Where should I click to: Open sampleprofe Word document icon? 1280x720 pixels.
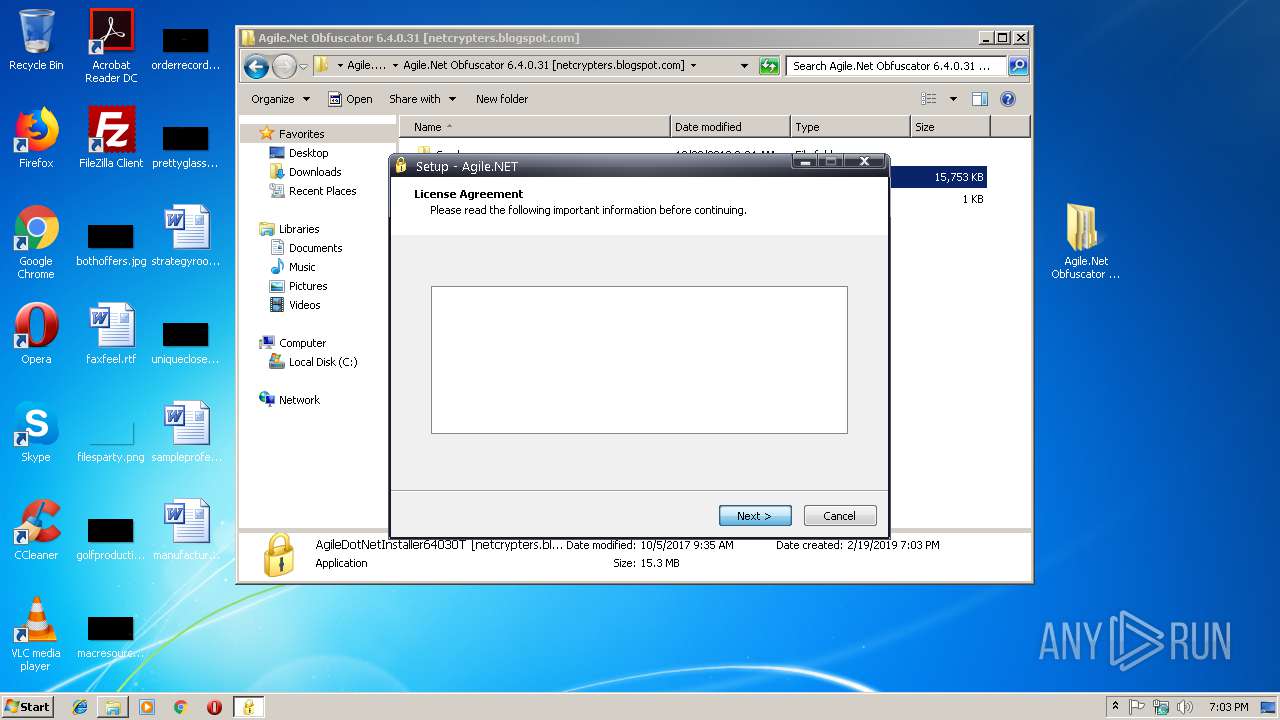pos(186,432)
